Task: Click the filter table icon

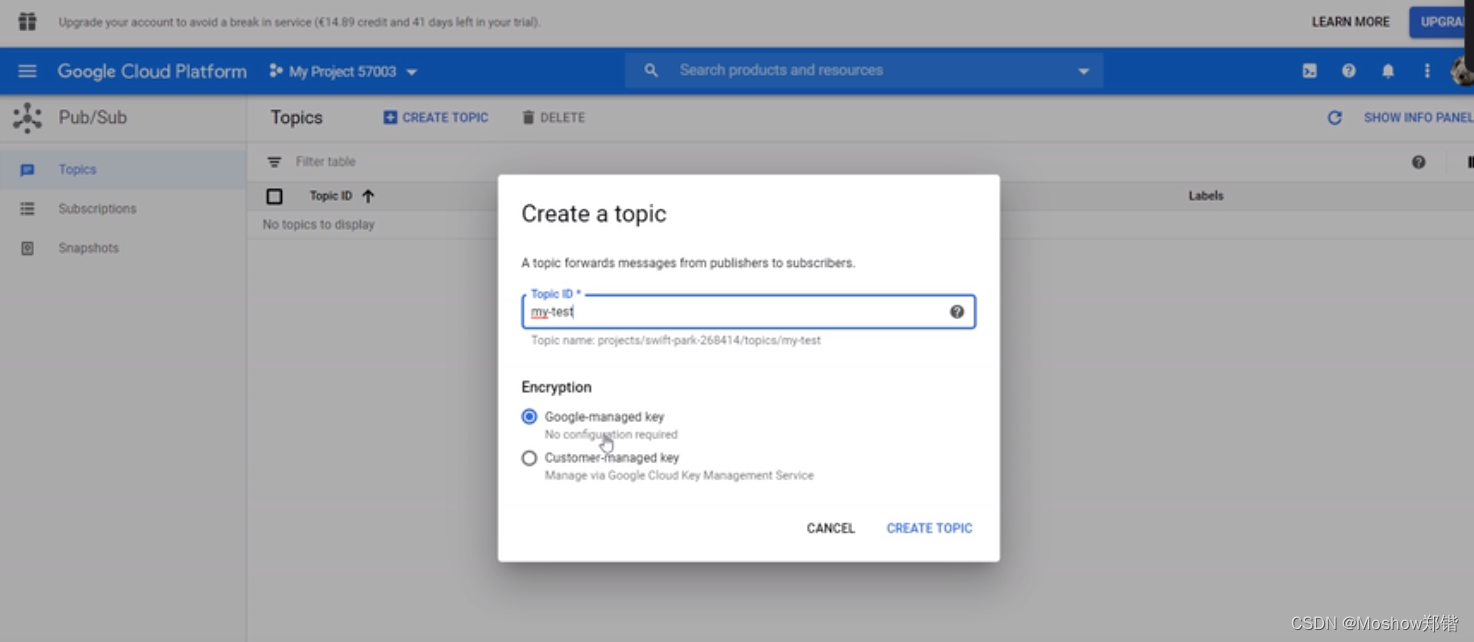Action: tap(273, 162)
